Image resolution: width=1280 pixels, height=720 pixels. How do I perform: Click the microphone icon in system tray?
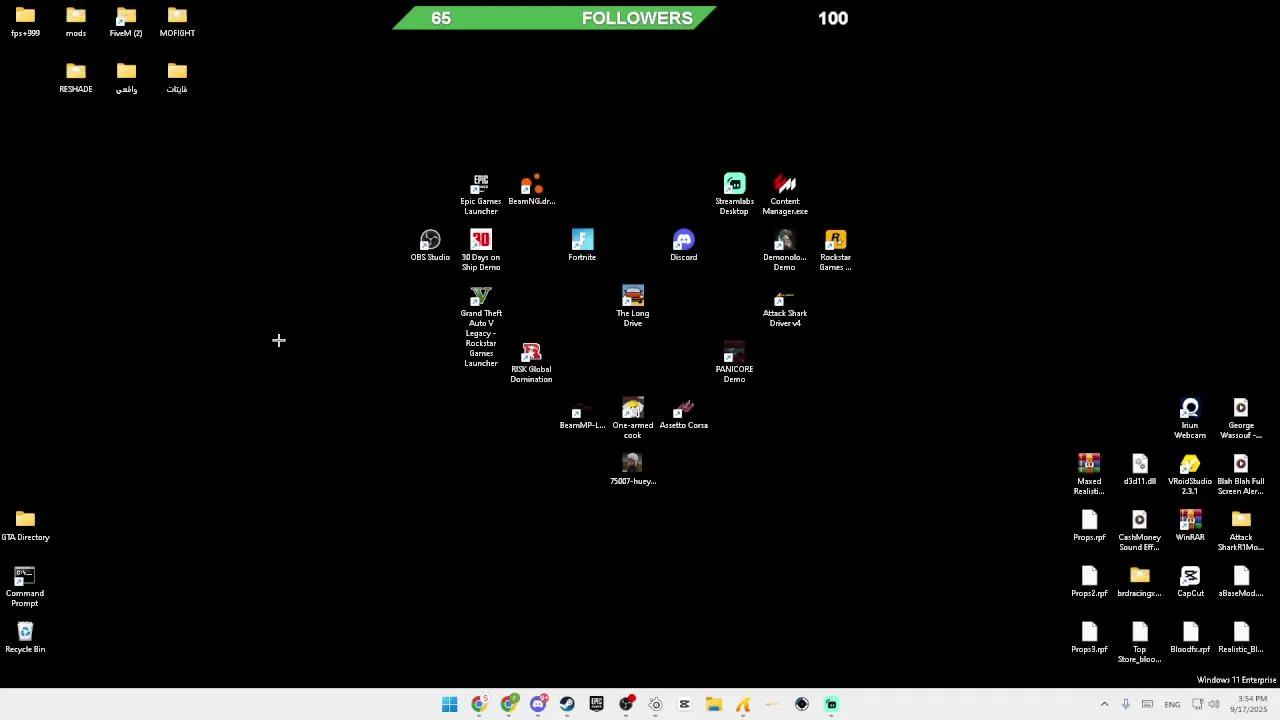click(x=1126, y=704)
